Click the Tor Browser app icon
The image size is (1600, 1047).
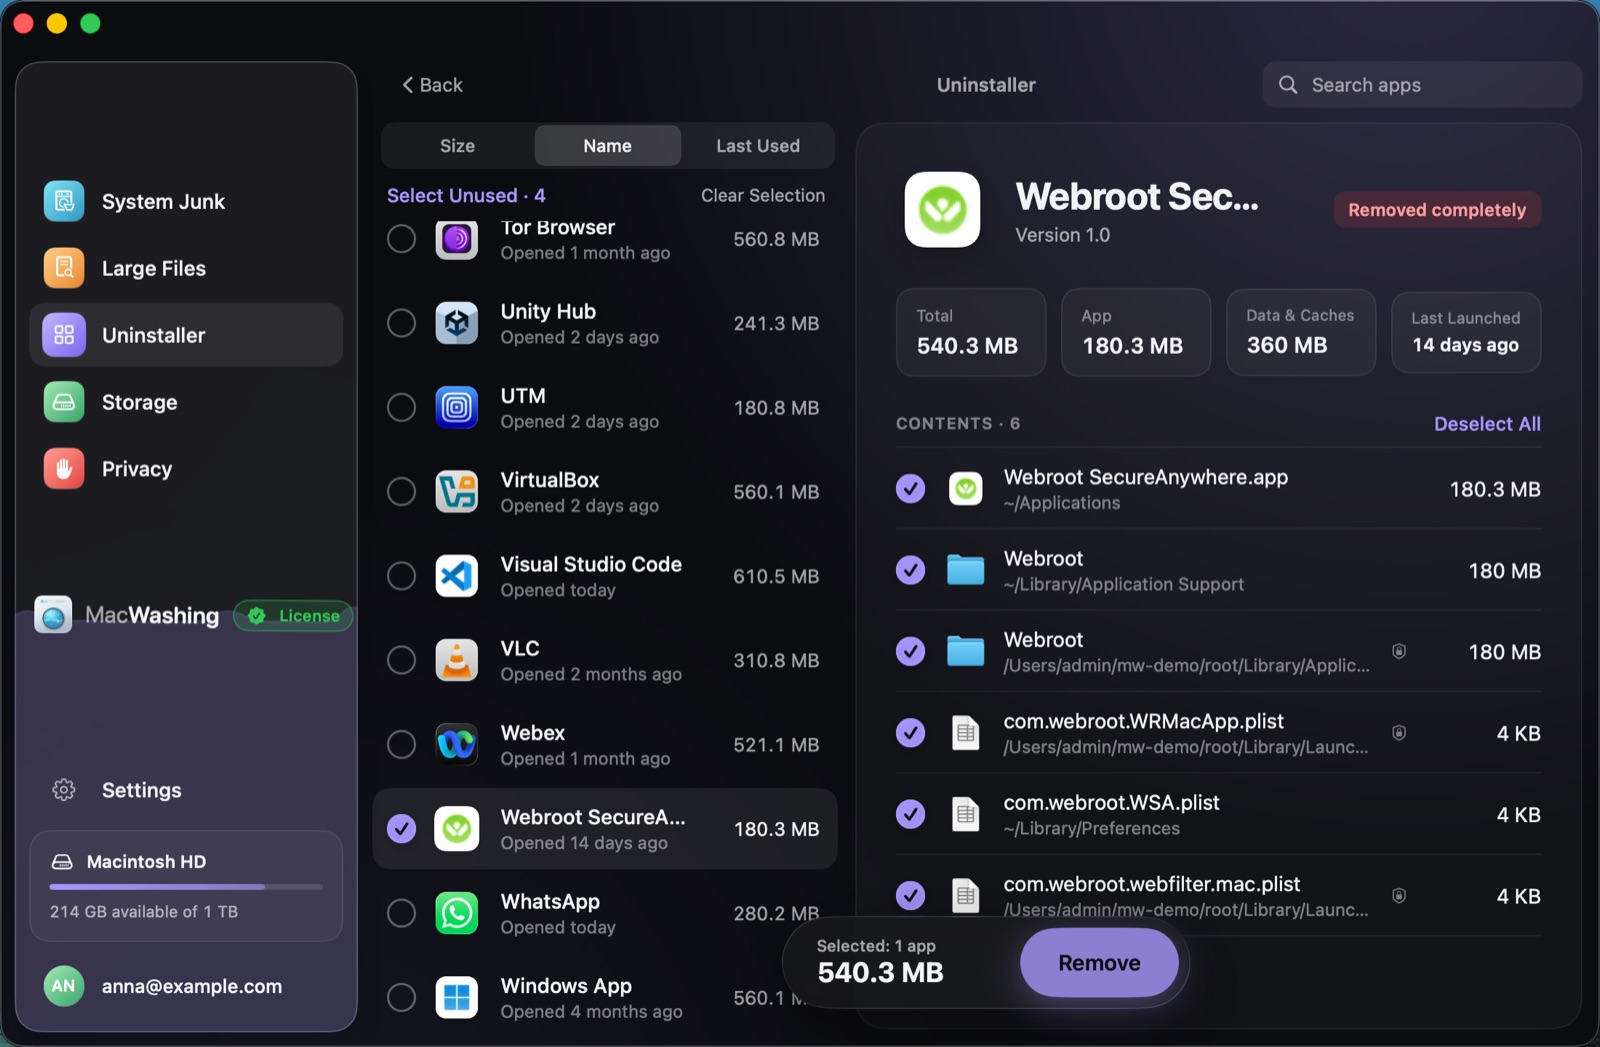click(457, 239)
